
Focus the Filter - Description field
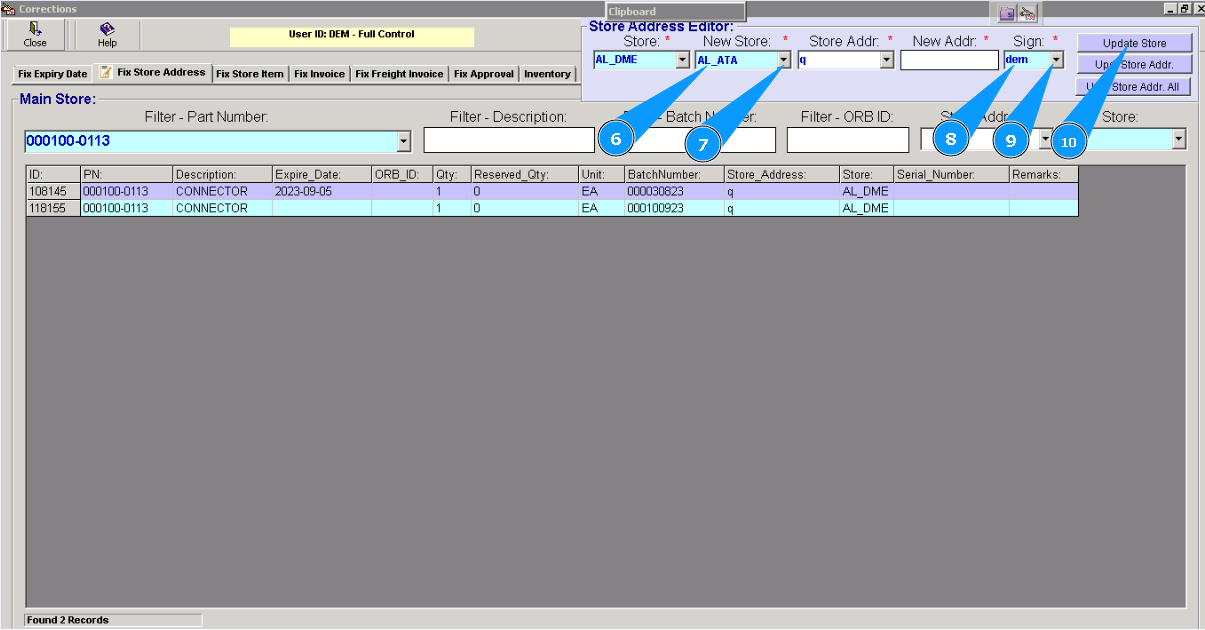[x=508, y=140]
